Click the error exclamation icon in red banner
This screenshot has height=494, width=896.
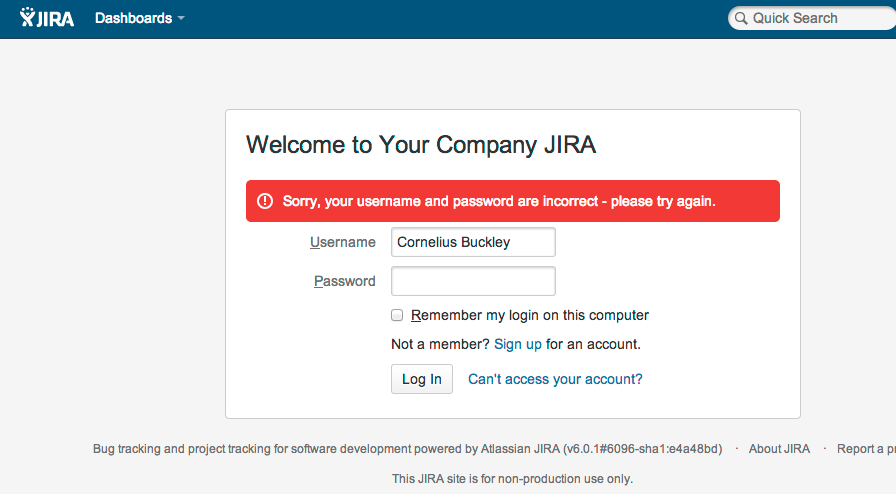click(x=265, y=201)
